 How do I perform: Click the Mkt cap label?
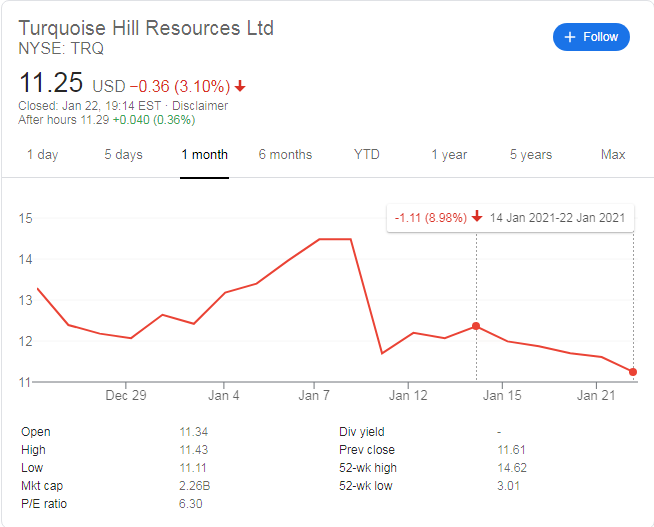coord(42,486)
